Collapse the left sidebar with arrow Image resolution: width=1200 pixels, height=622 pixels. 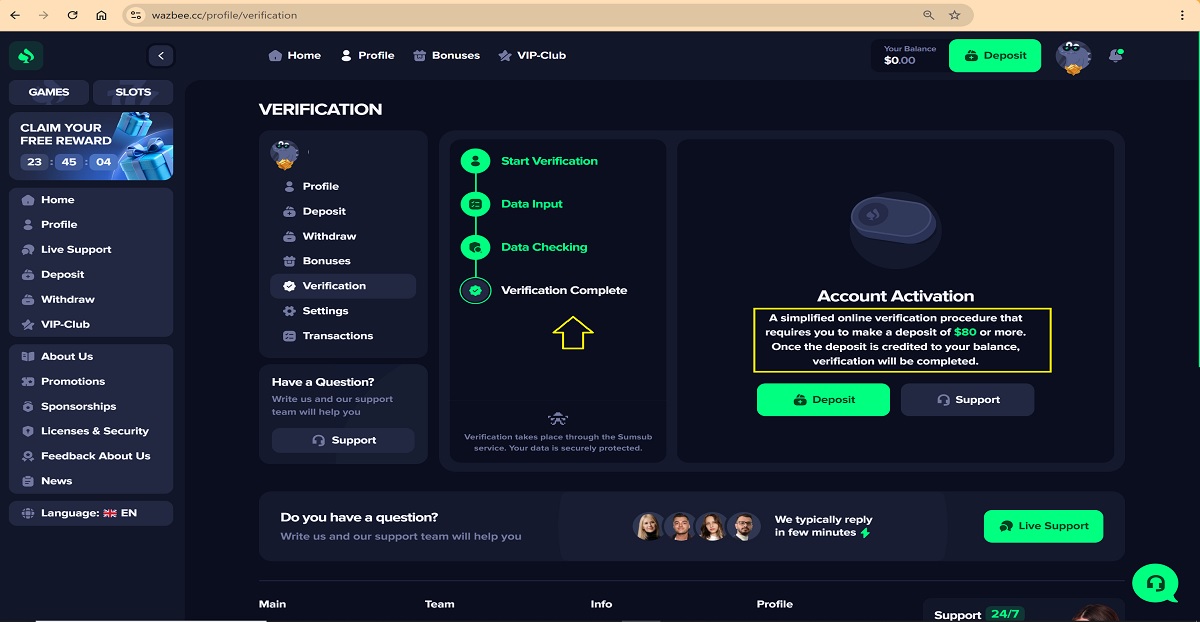[161, 56]
